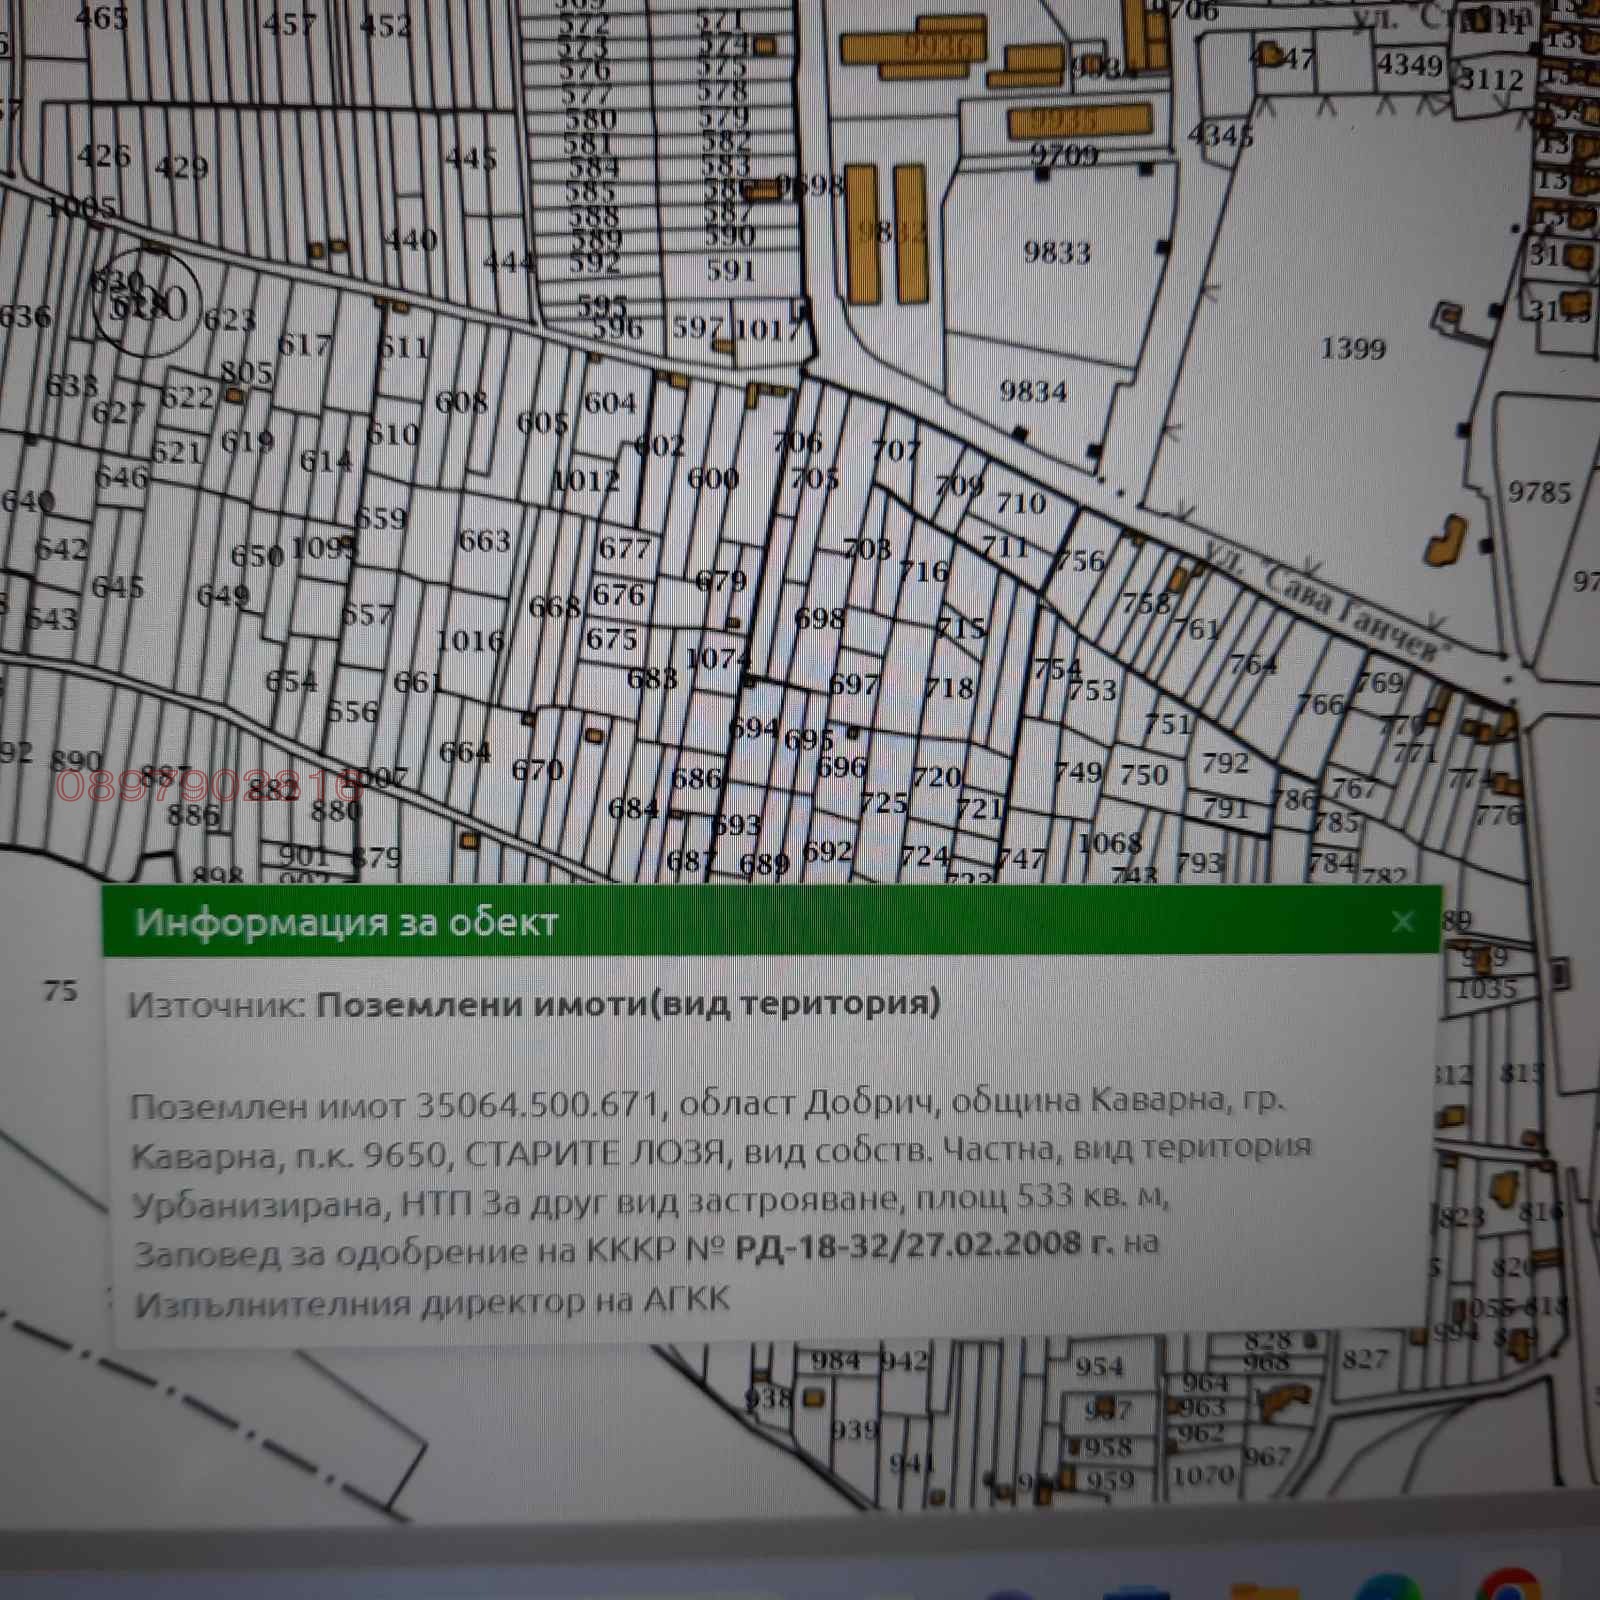Select parcel 9785 at the right edge

1538,492
